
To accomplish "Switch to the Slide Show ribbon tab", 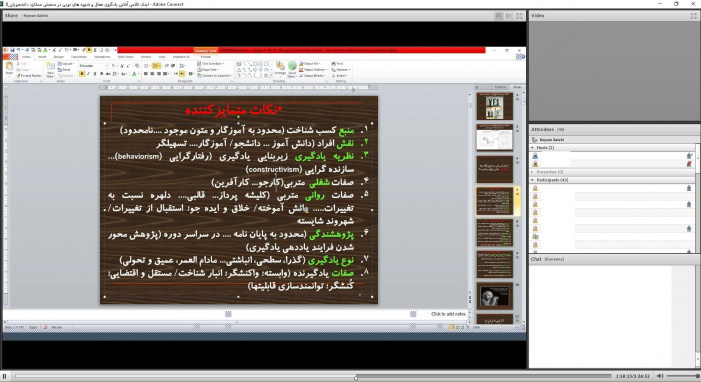I will coord(126,57).
